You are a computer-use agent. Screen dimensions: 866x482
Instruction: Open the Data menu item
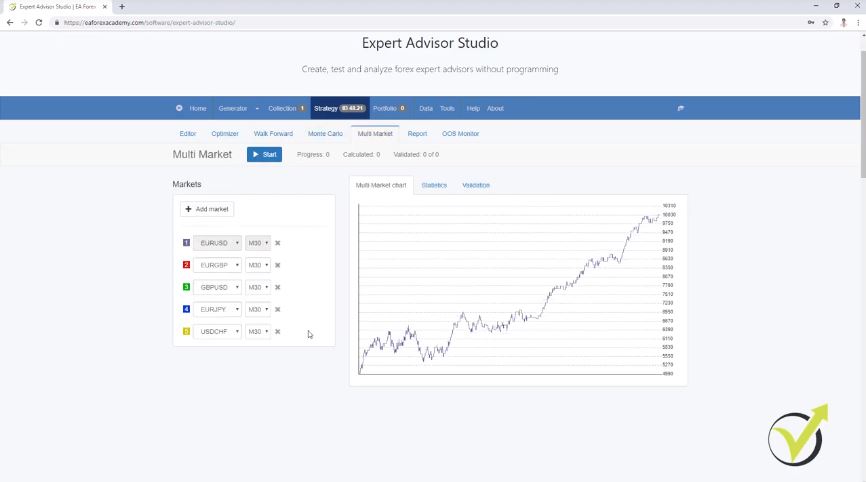[x=426, y=109]
